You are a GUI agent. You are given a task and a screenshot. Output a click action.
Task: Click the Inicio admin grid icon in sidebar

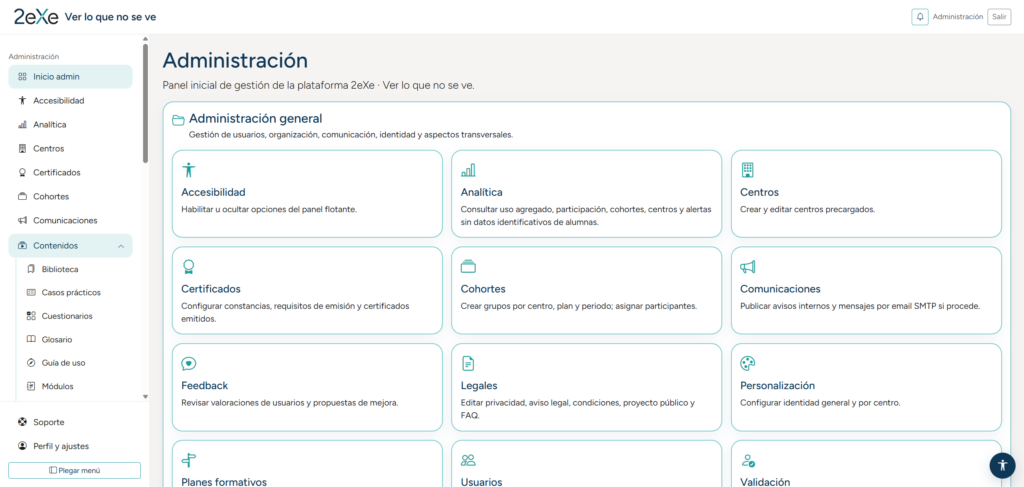pyautogui.click(x=22, y=76)
